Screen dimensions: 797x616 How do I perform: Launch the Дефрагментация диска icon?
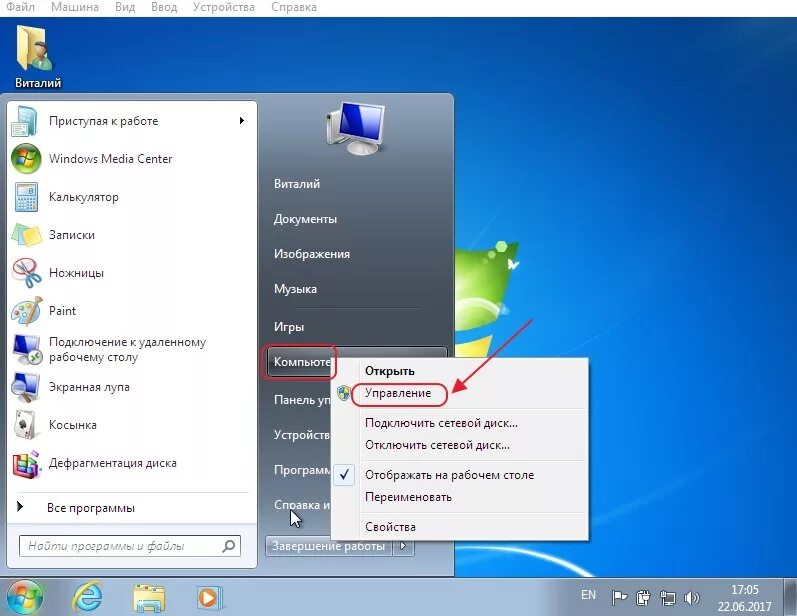pyautogui.click(x=25, y=463)
